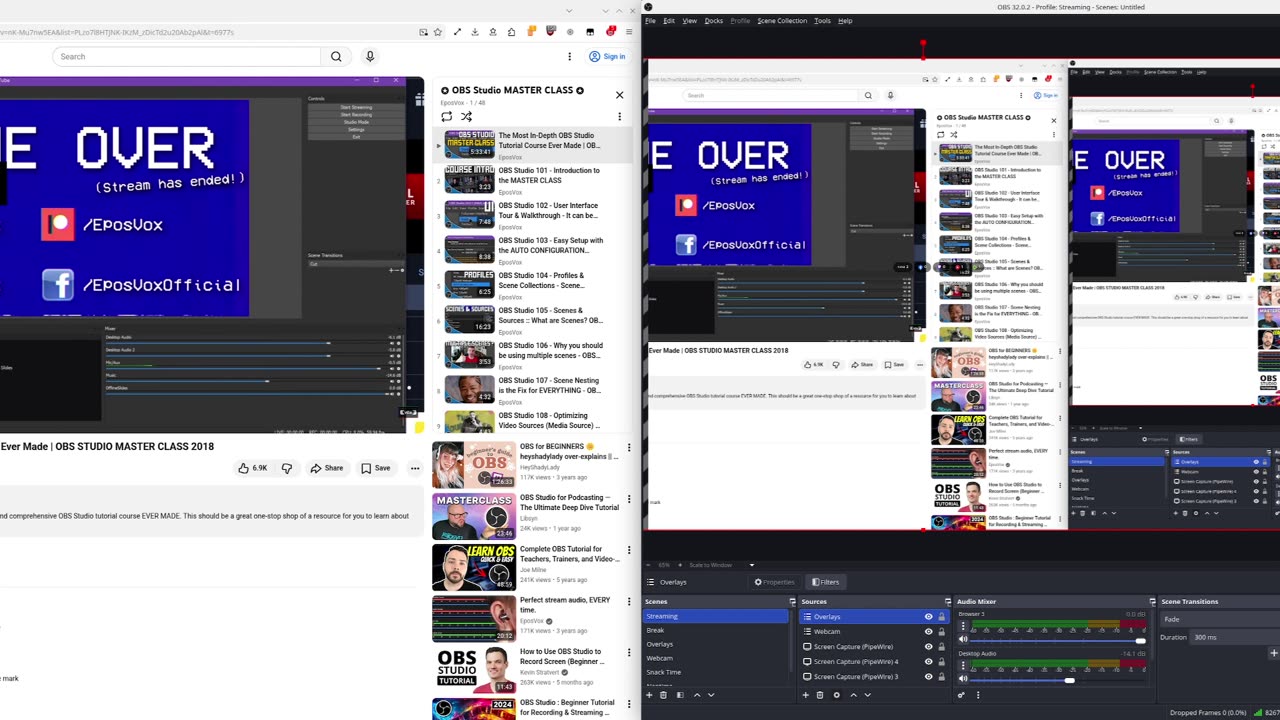Bookmark this page with the star icon

(438, 32)
